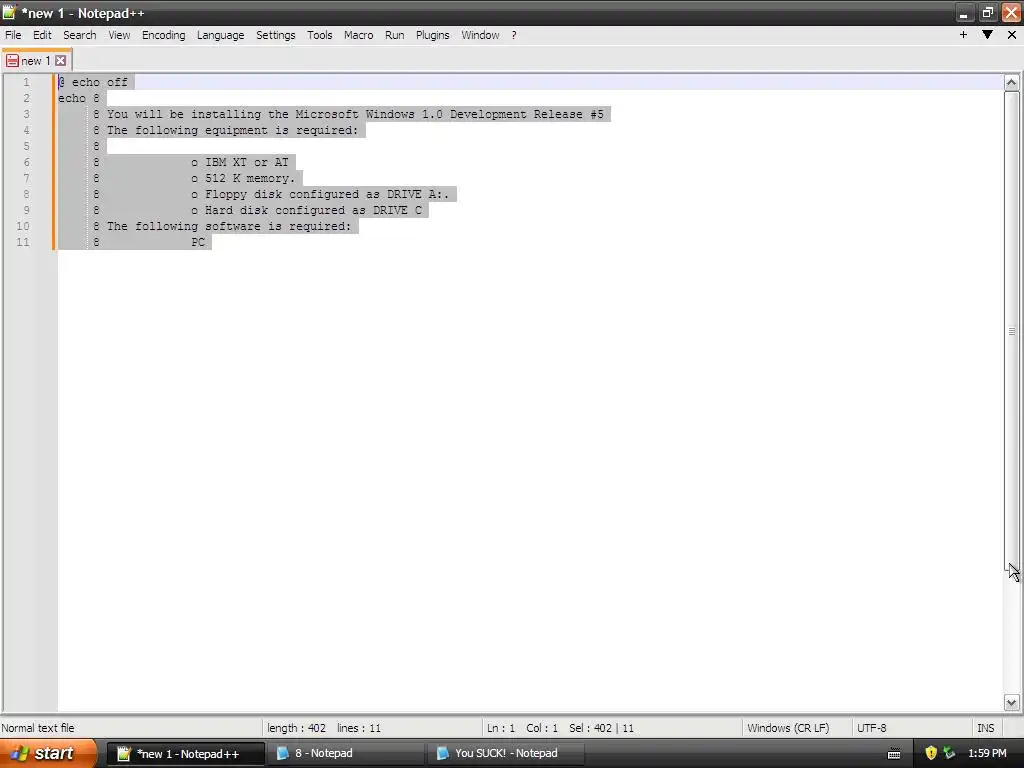1024x768 pixels.
Task: Open the question mark help menu
Action: click(514, 35)
